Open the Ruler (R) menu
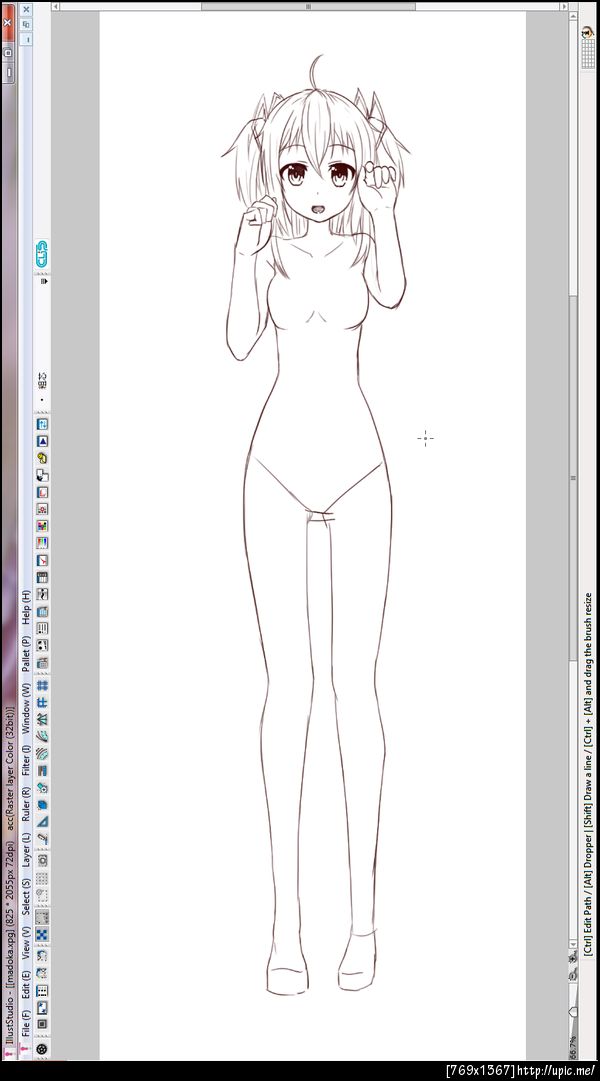The height and width of the screenshot is (1081, 600). coord(26,804)
